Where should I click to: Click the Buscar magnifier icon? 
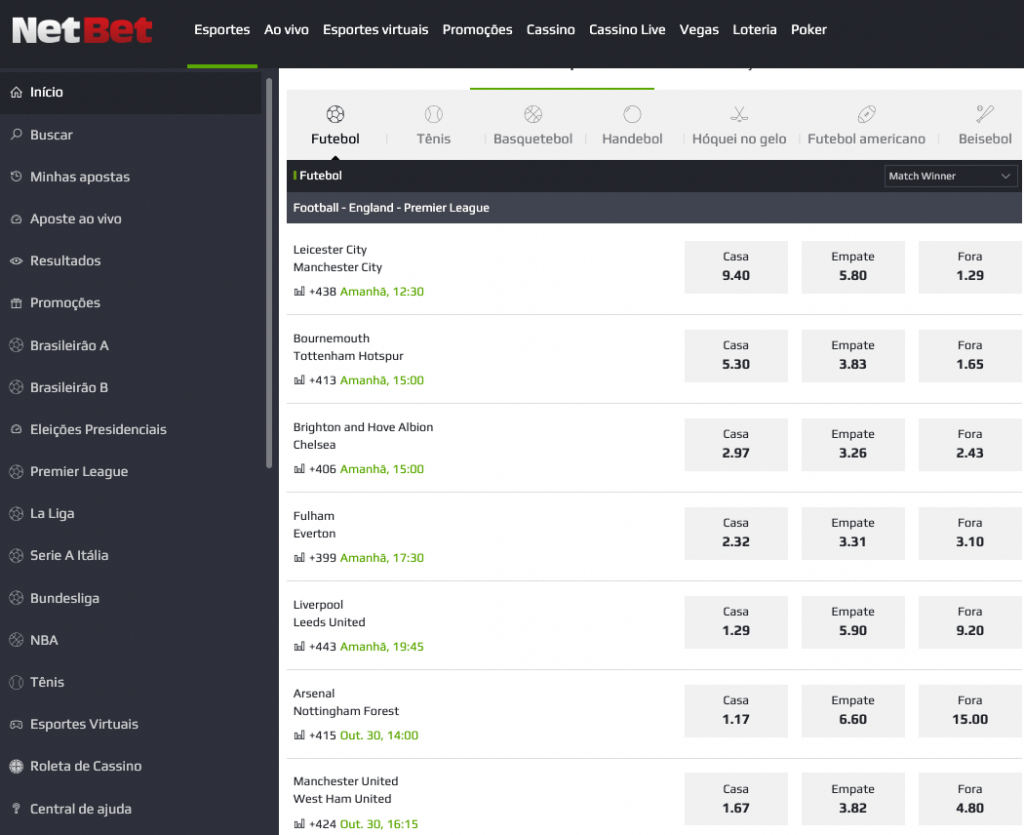(x=16, y=134)
